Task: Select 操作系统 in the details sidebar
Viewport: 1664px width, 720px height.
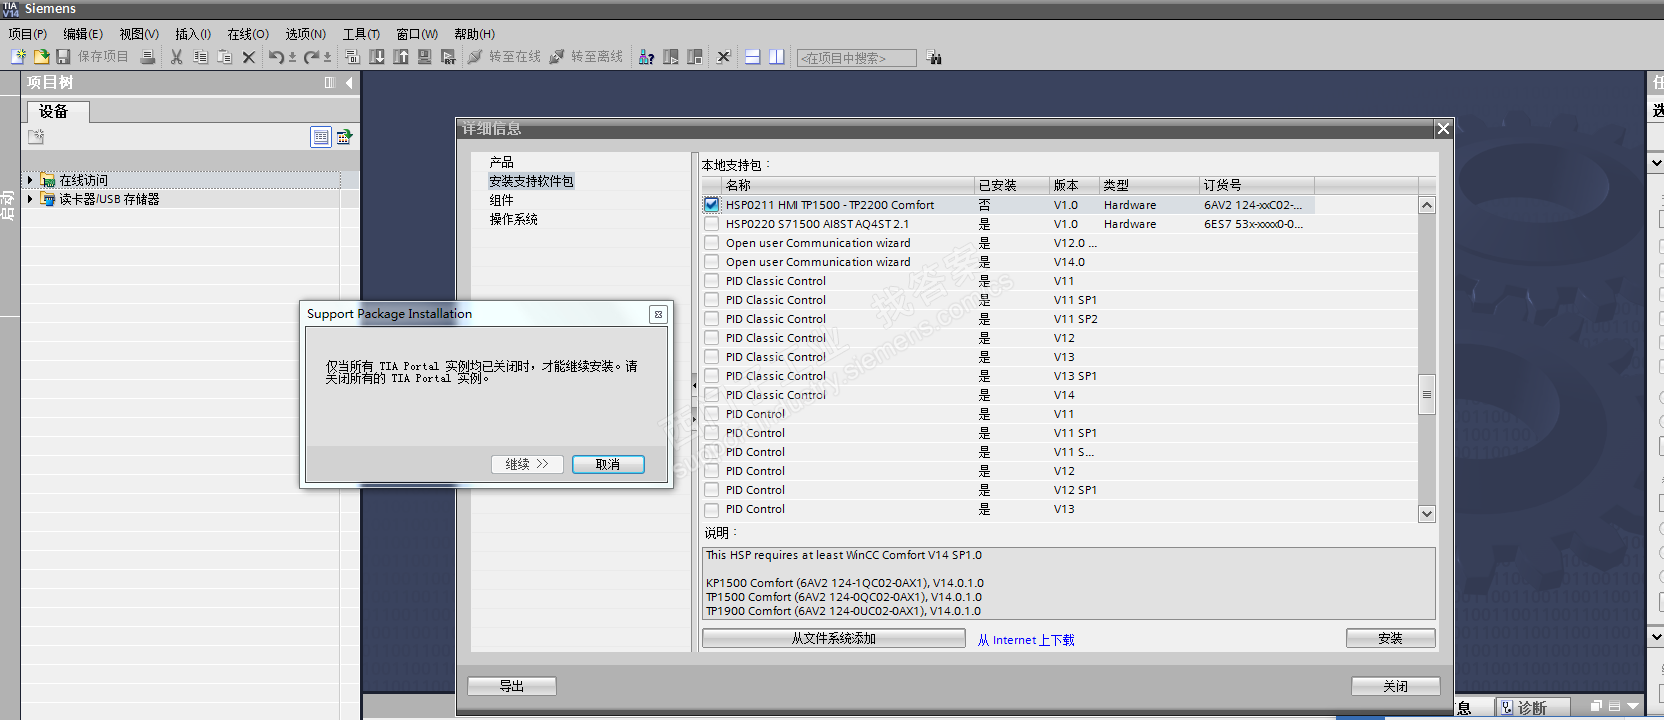Action: pos(514,219)
